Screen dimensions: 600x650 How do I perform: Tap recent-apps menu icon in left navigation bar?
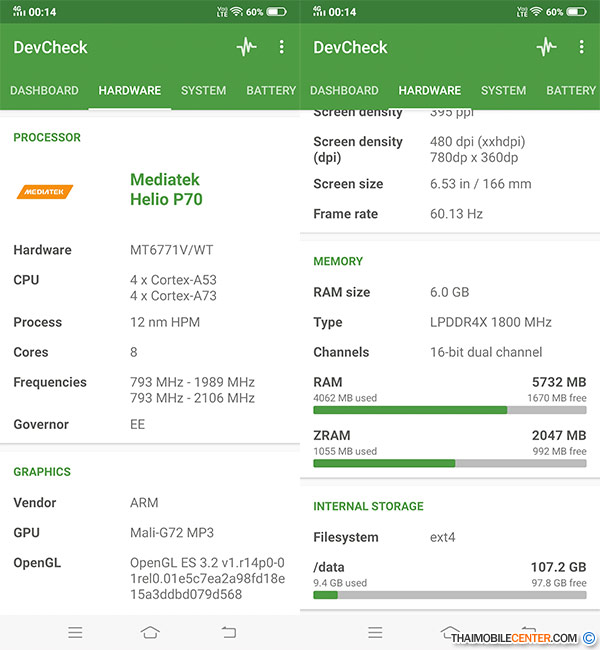tap(75, 632)
